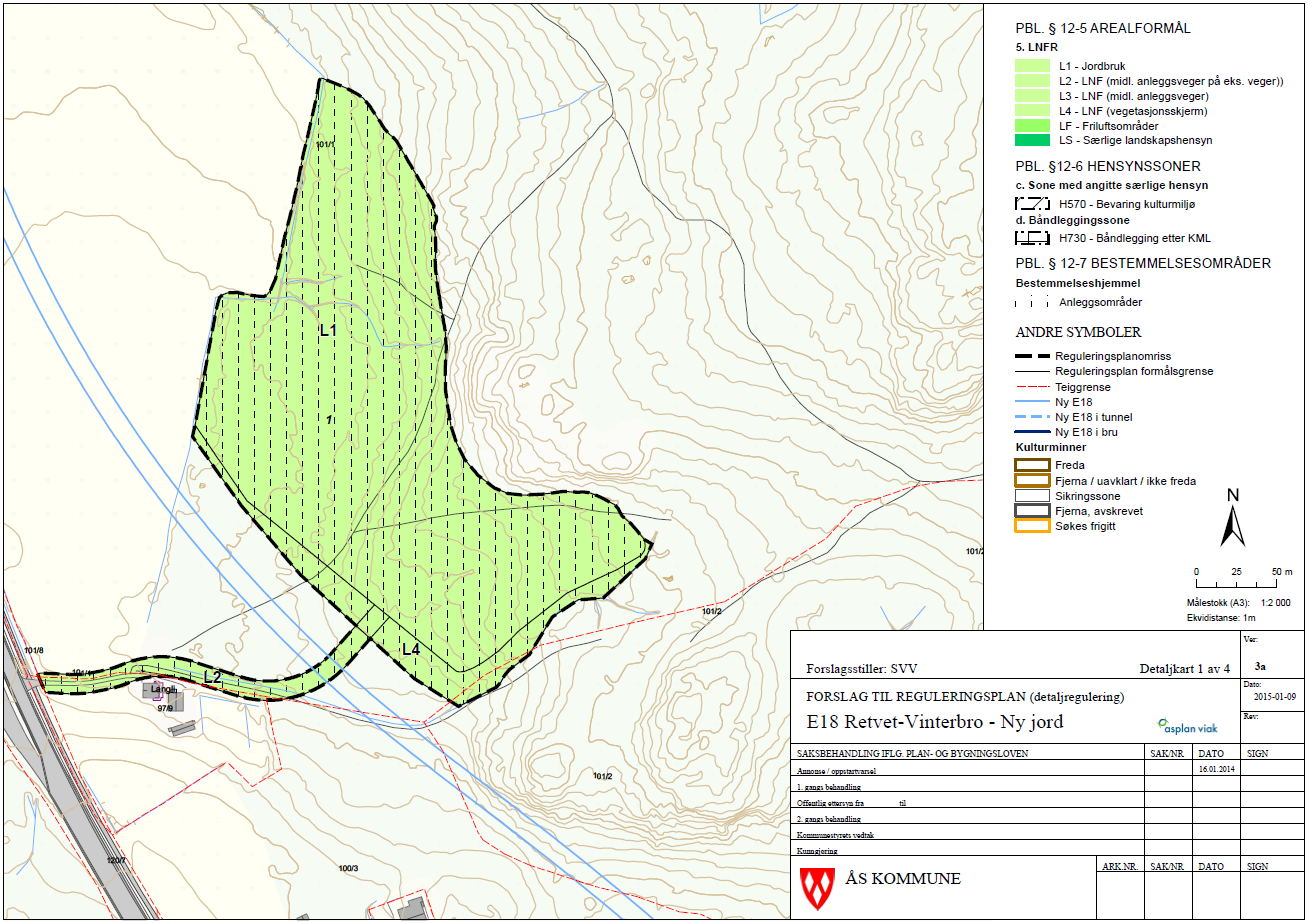This screenshot has height=923, width=1308.
Task: Click the PBL. §12-6 HENSYNSSONER heading
Action: (1108, 166)
